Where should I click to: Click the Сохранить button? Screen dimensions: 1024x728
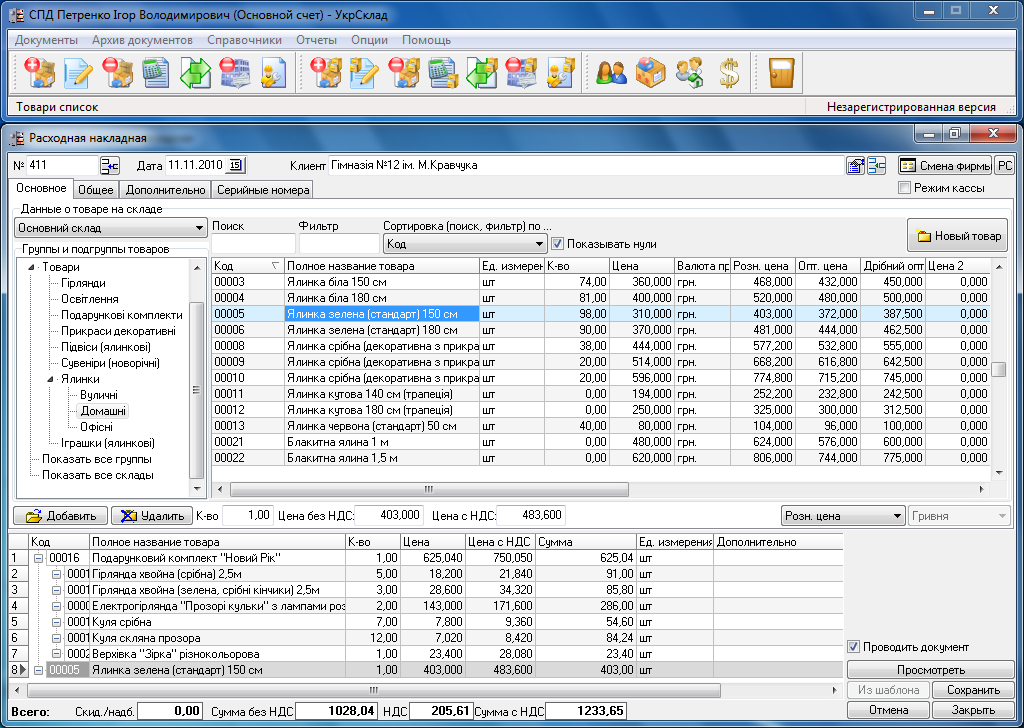pyautogui.click(x=973, y=690)
